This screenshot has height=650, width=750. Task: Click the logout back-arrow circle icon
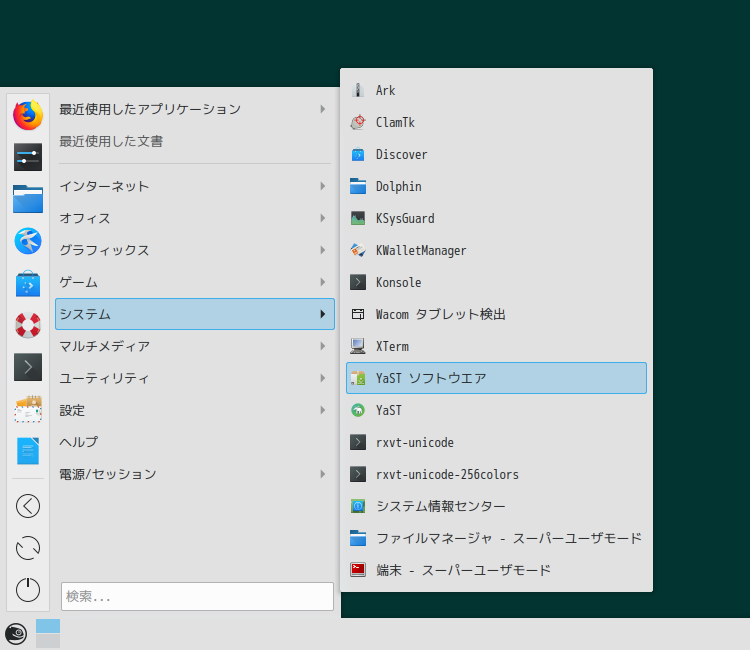(x=28, y=506)
